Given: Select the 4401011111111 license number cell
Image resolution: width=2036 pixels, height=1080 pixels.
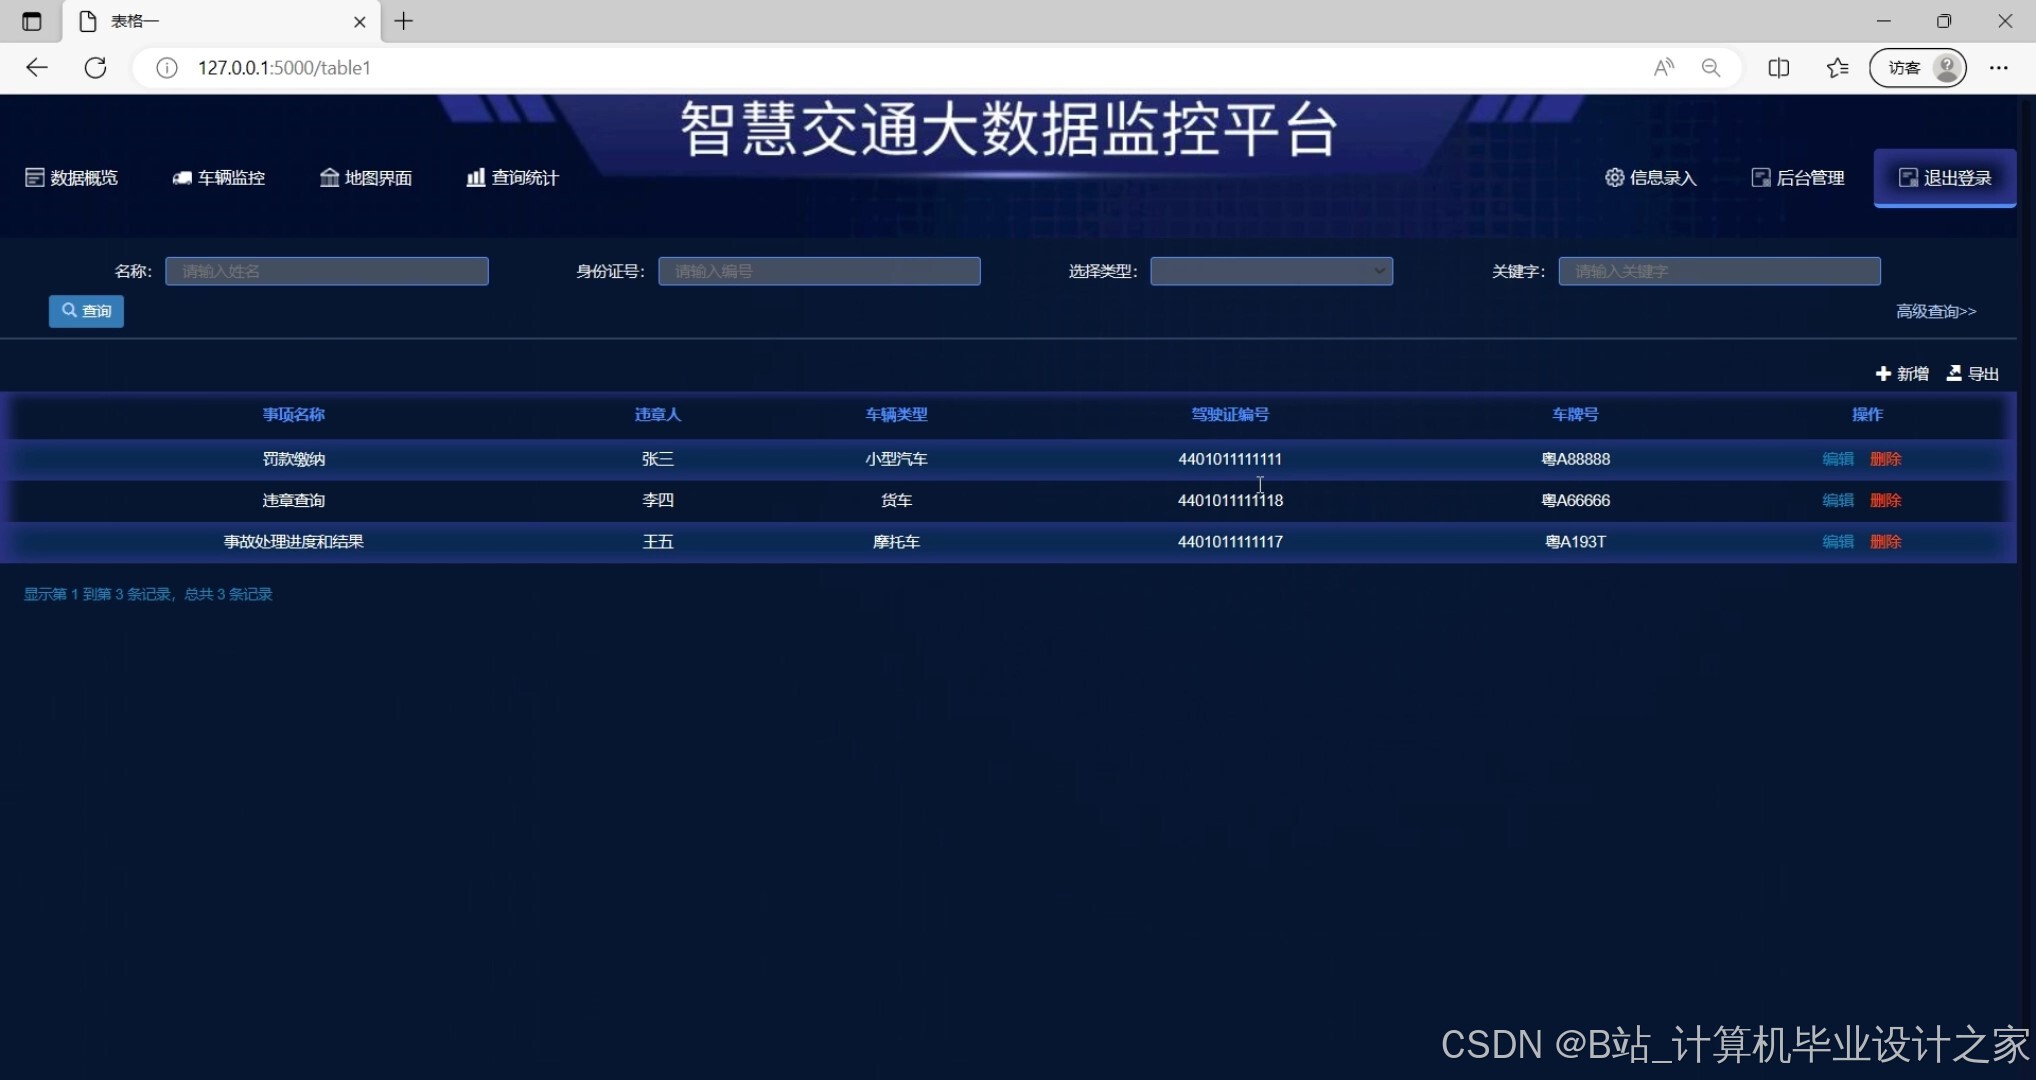Looking at the screenshot, I should pyautogui.click(x=1230, y=459).
